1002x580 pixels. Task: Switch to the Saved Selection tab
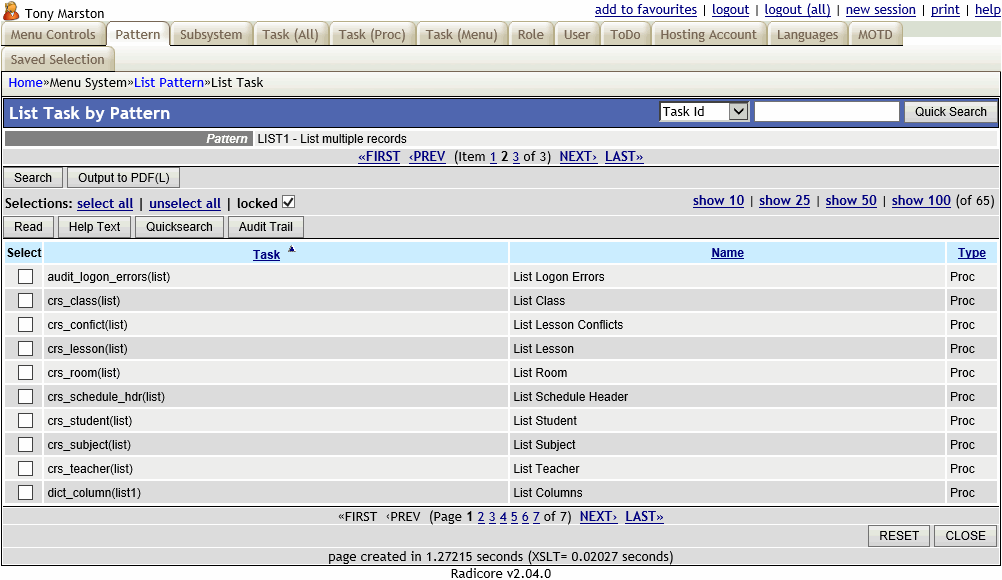click(x=58, y=59)
